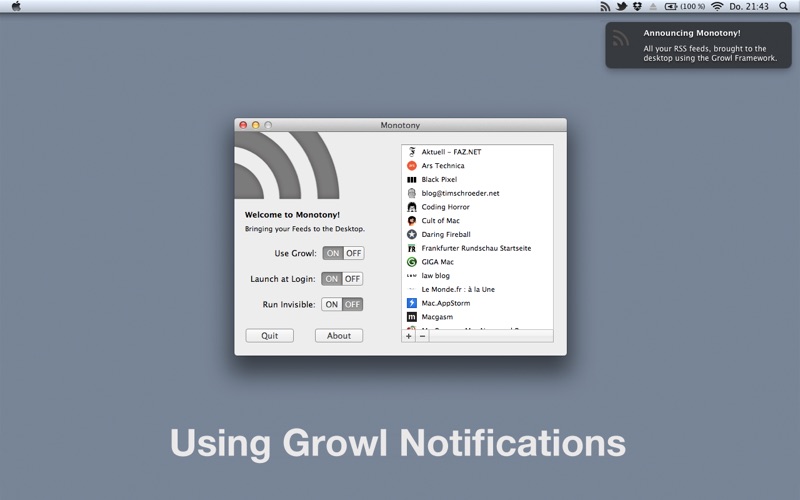Image resolution: width=800 pixels, height=500 pixels.
Task: Open the Dropbox menu bar icon
Action: pos(637,6)
